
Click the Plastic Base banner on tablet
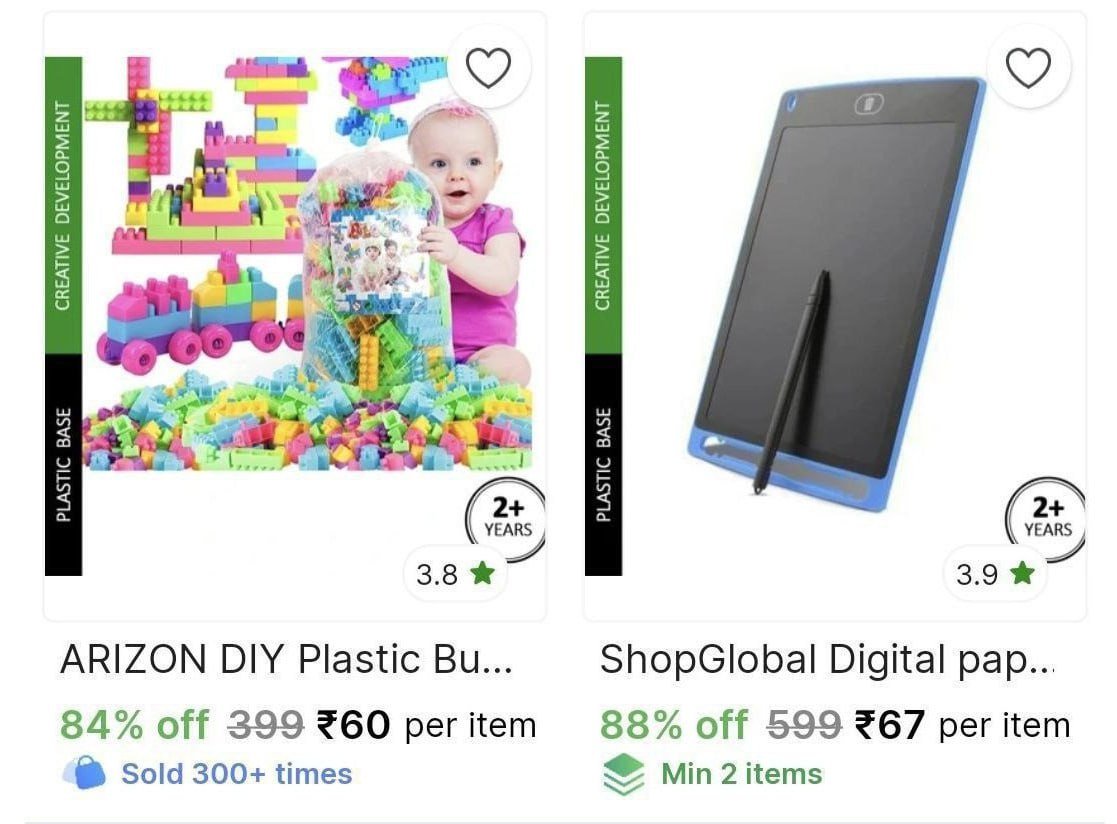[603, 464]
